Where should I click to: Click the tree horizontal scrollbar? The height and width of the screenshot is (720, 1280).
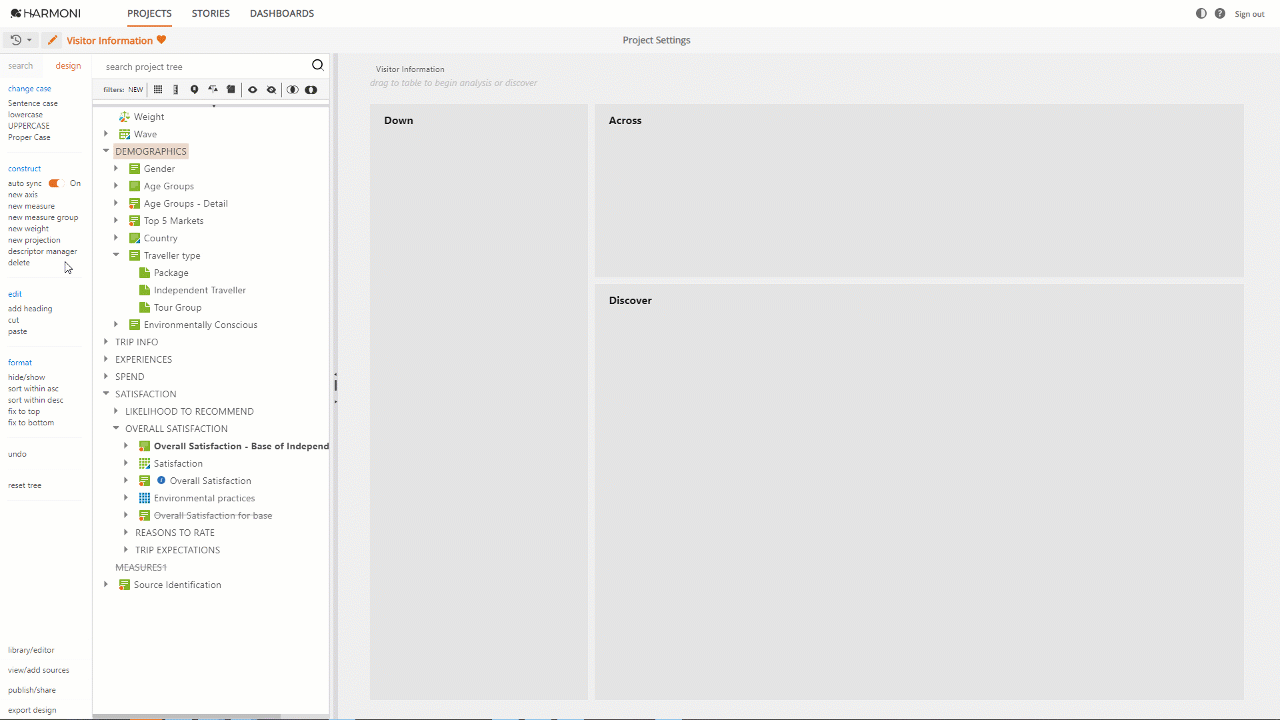pos(189,717)
